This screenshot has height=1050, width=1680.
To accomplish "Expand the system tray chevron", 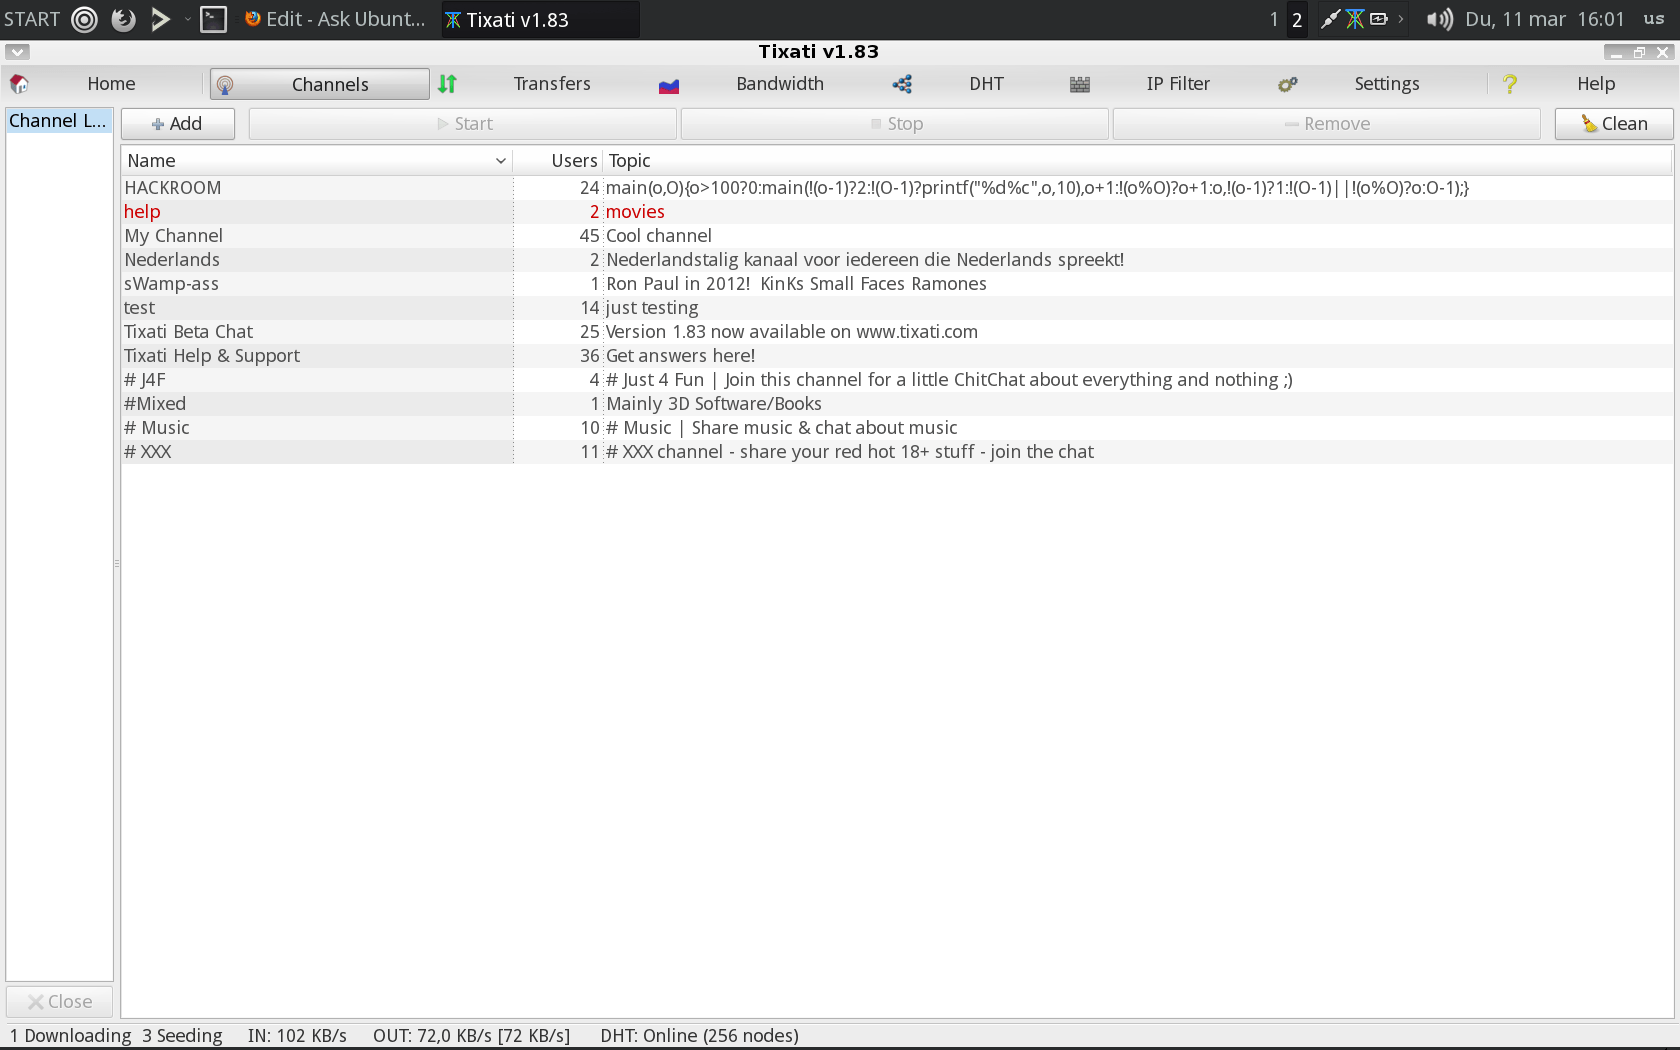I will point(1401,19).
